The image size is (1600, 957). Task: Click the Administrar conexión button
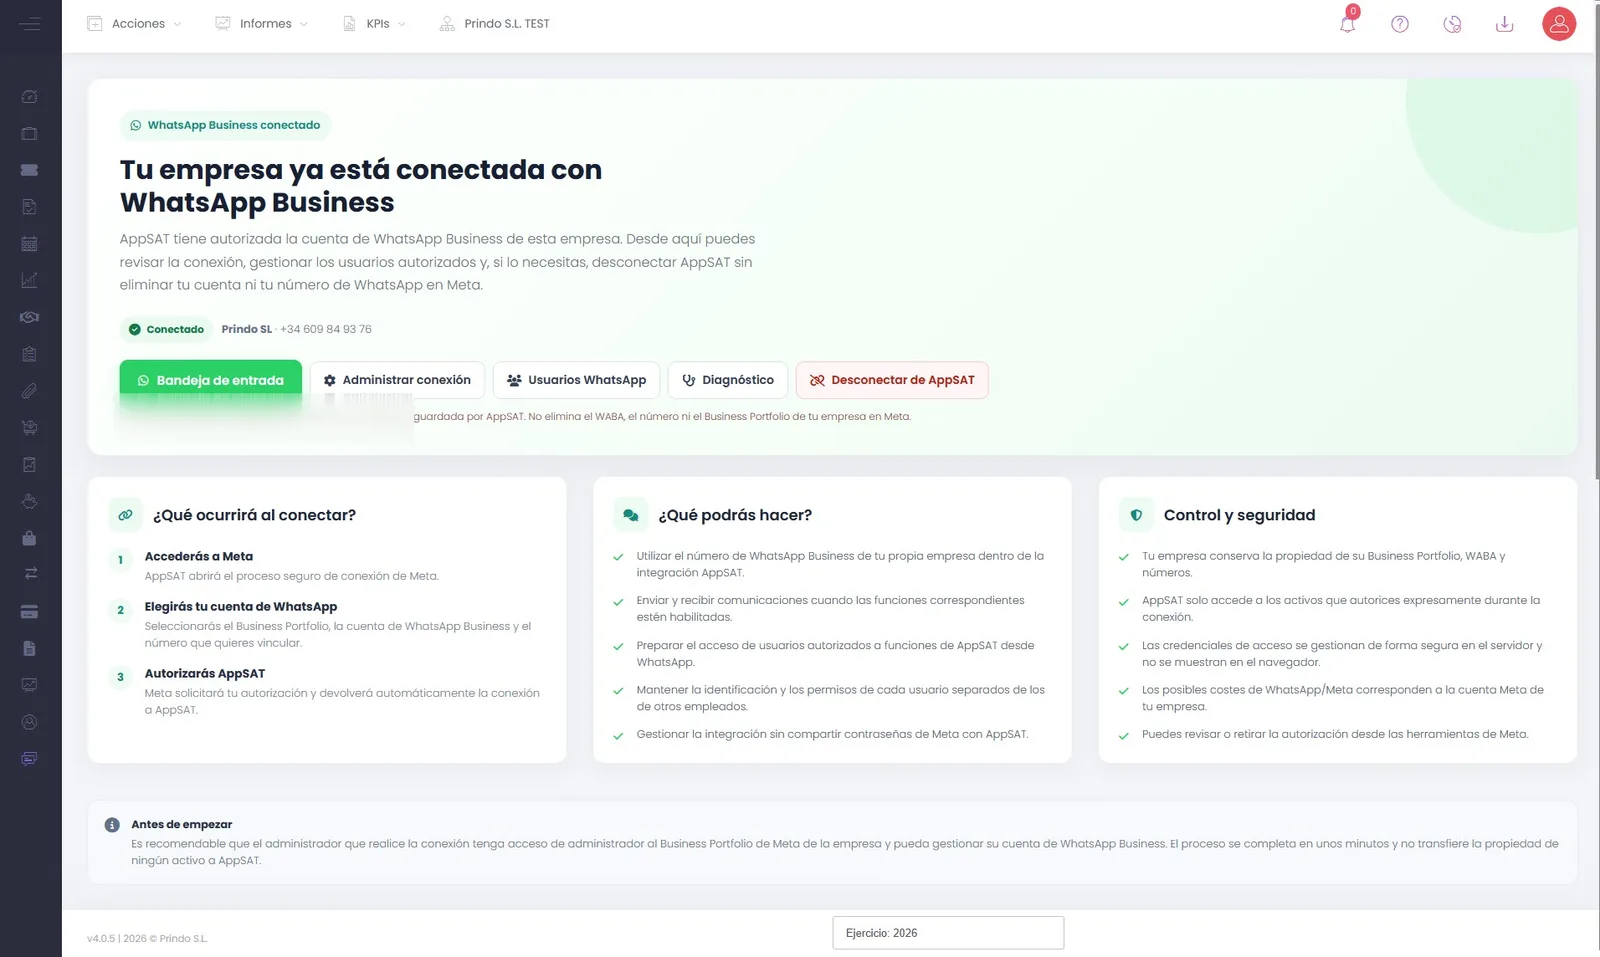(x=397, y=380)
